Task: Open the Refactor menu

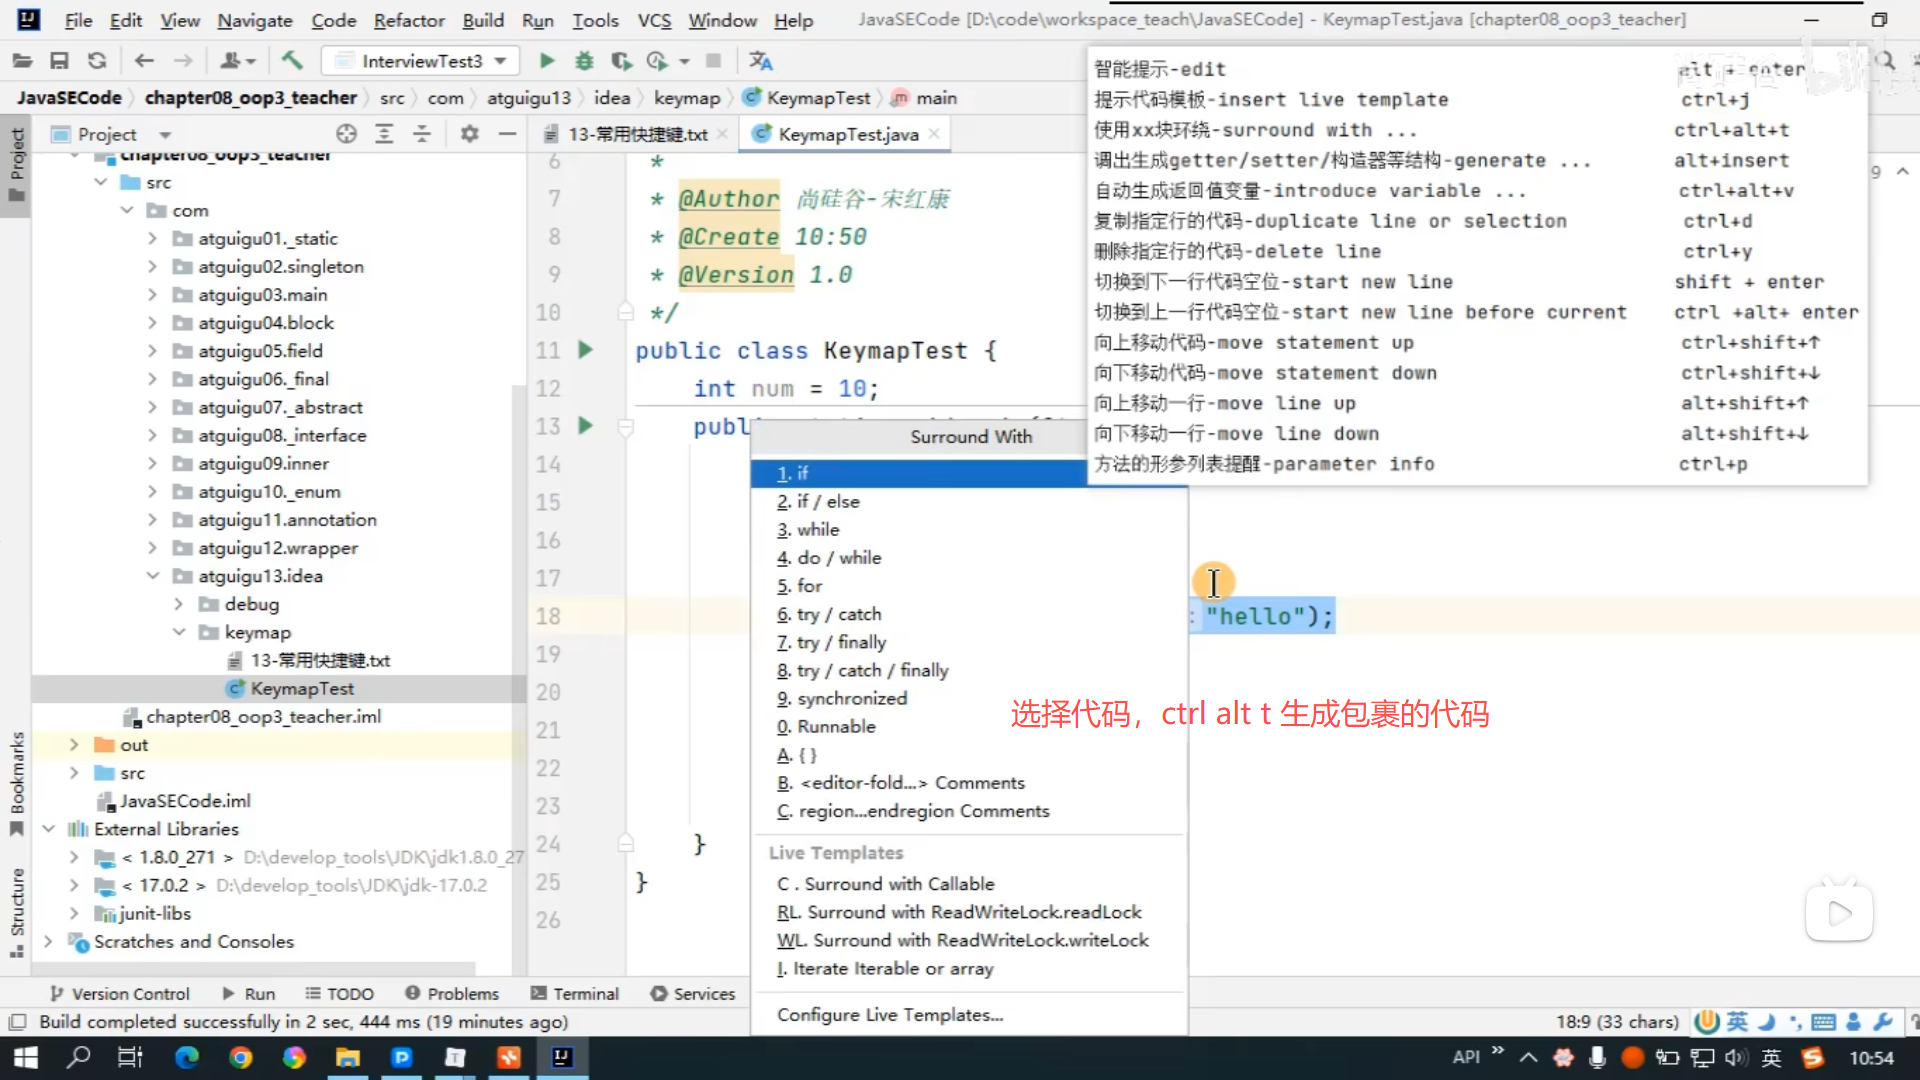Action: tap(408, 20)
